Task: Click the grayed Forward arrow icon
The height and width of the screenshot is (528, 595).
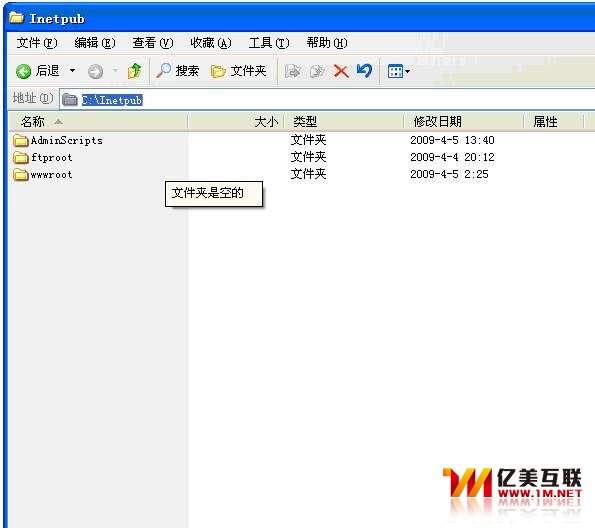Action: (x=95, y=71)
